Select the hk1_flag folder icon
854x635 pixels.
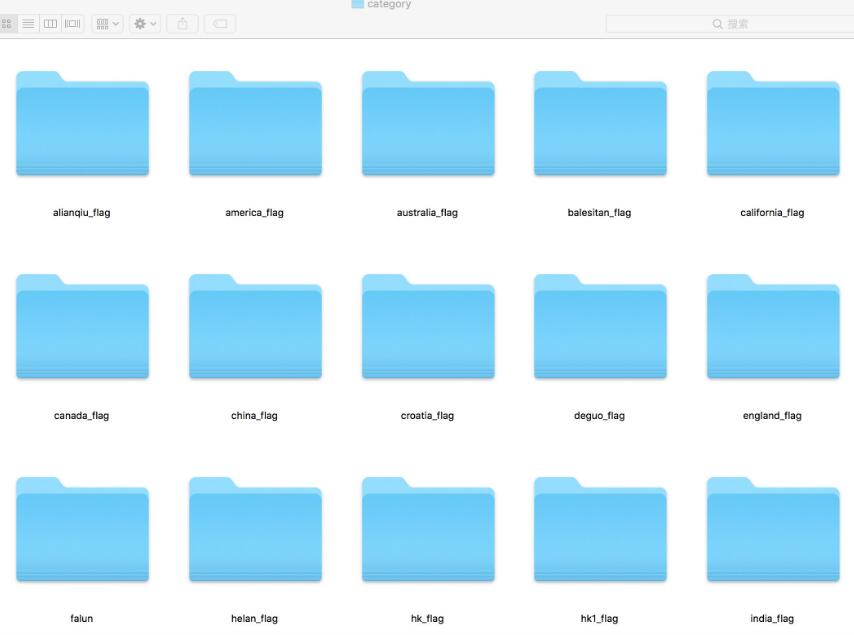click(x=600, y=529)
